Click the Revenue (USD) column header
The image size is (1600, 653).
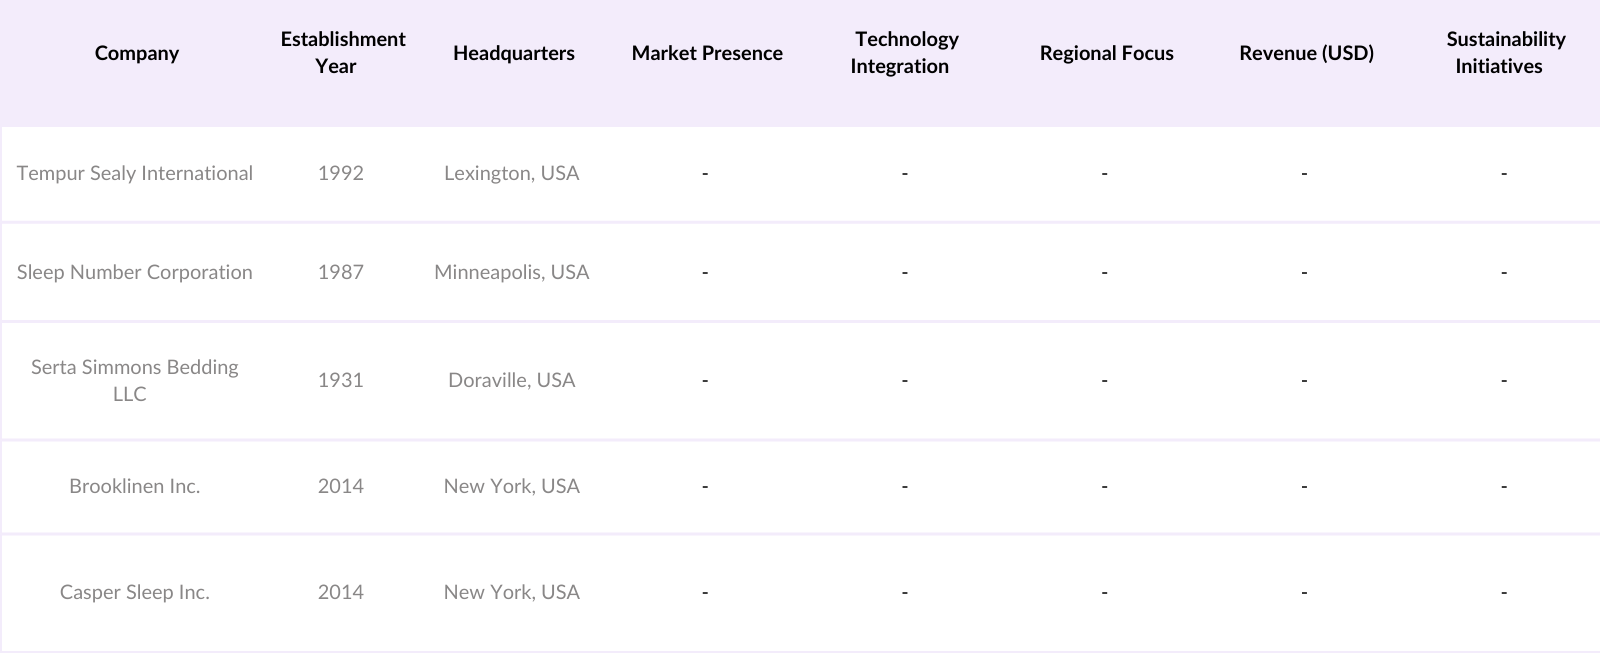(1306, 53)
